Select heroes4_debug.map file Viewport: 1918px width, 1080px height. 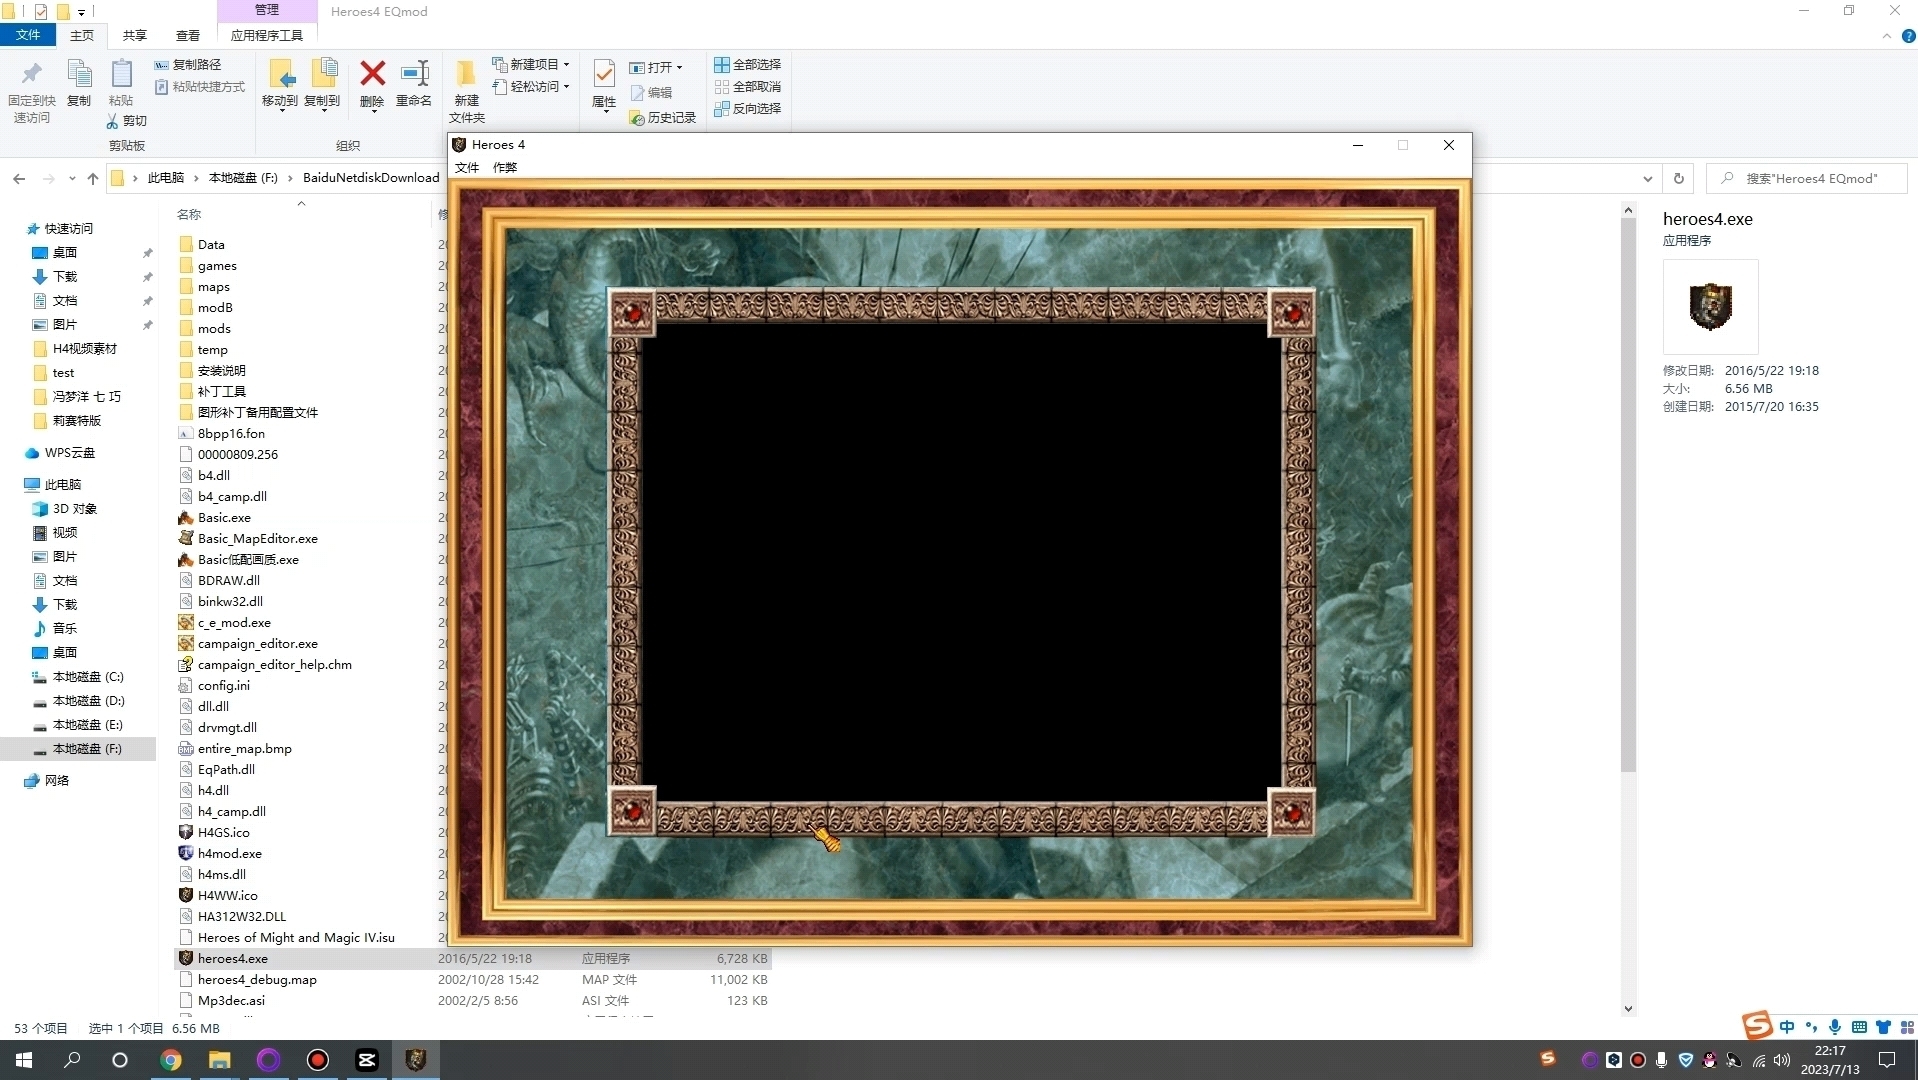[257, 980]
